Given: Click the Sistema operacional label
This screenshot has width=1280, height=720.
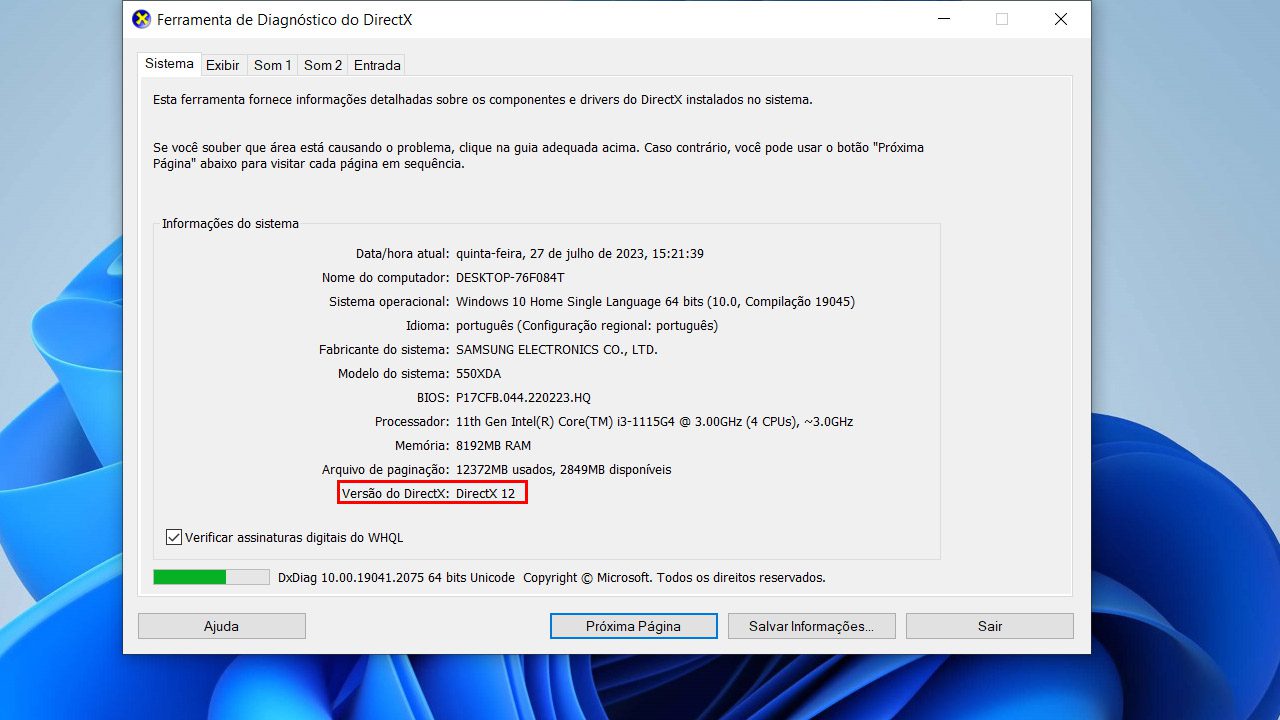Looking at the screenshot, I should pyautogui.click(x=389, y=302).
